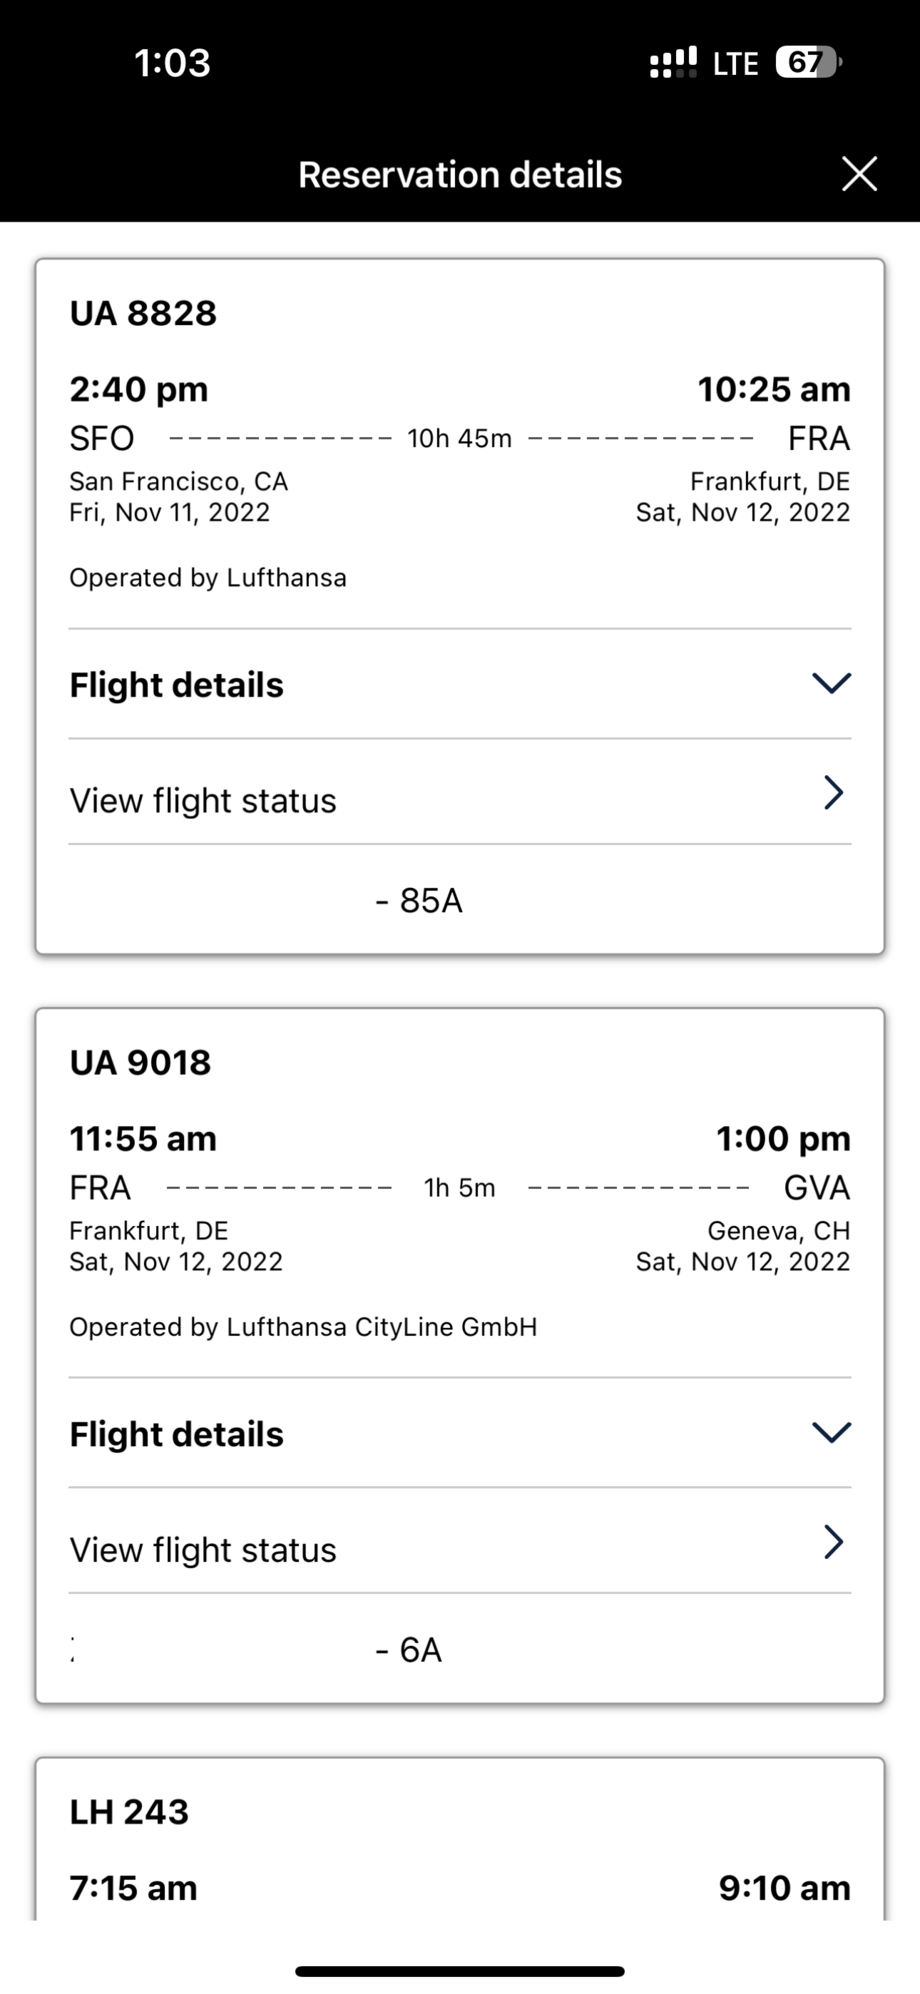920x1994 pixels.
Task: Select the UA 8828 flight number heading
Action: 143,314
